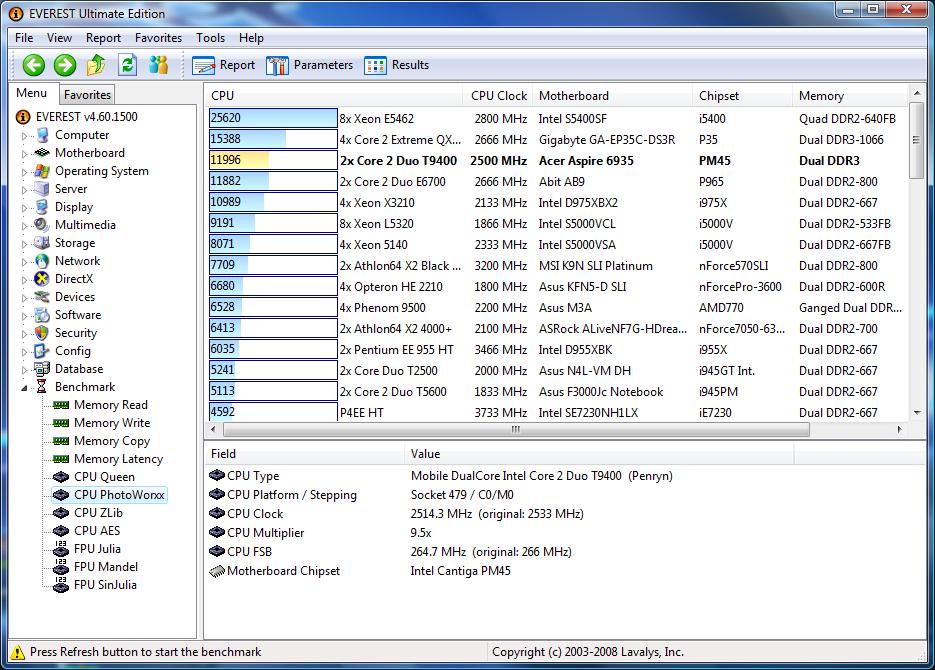Open the Report toolbar button
The width and height of the screenshot is (935, 670).
coord(224,65)
